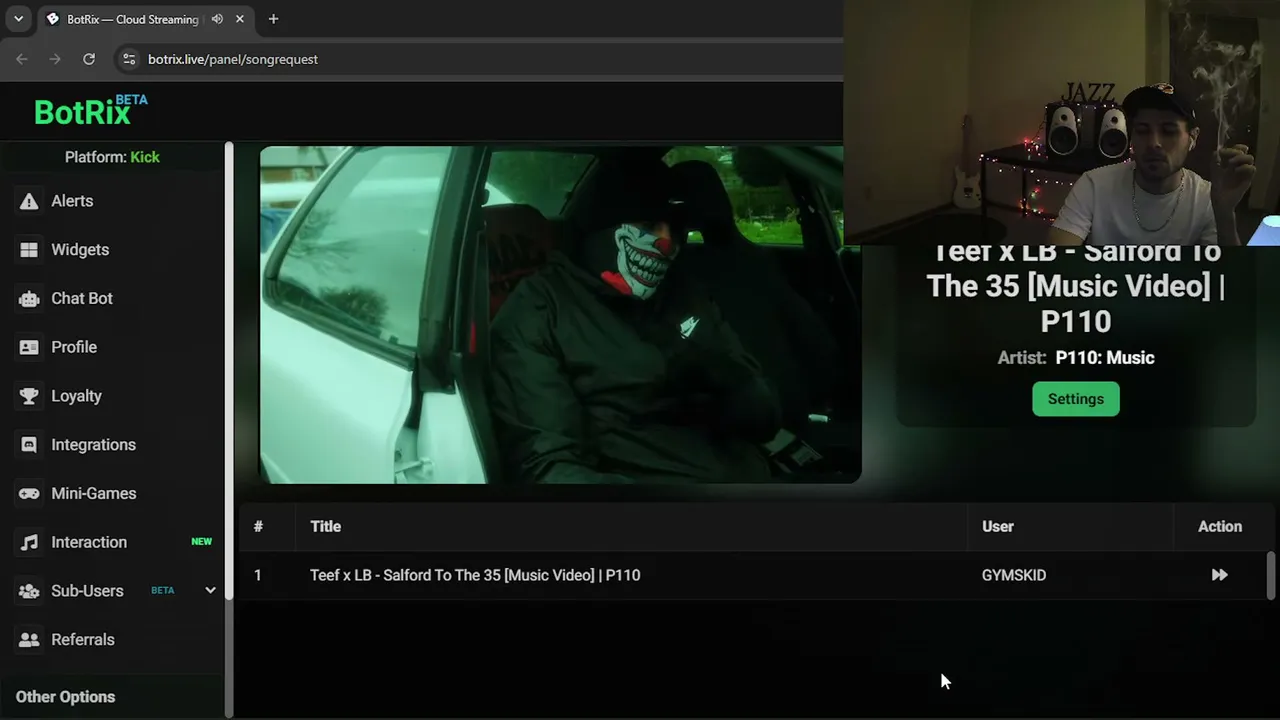Reload the BotRix page

(x=89, y=59)
